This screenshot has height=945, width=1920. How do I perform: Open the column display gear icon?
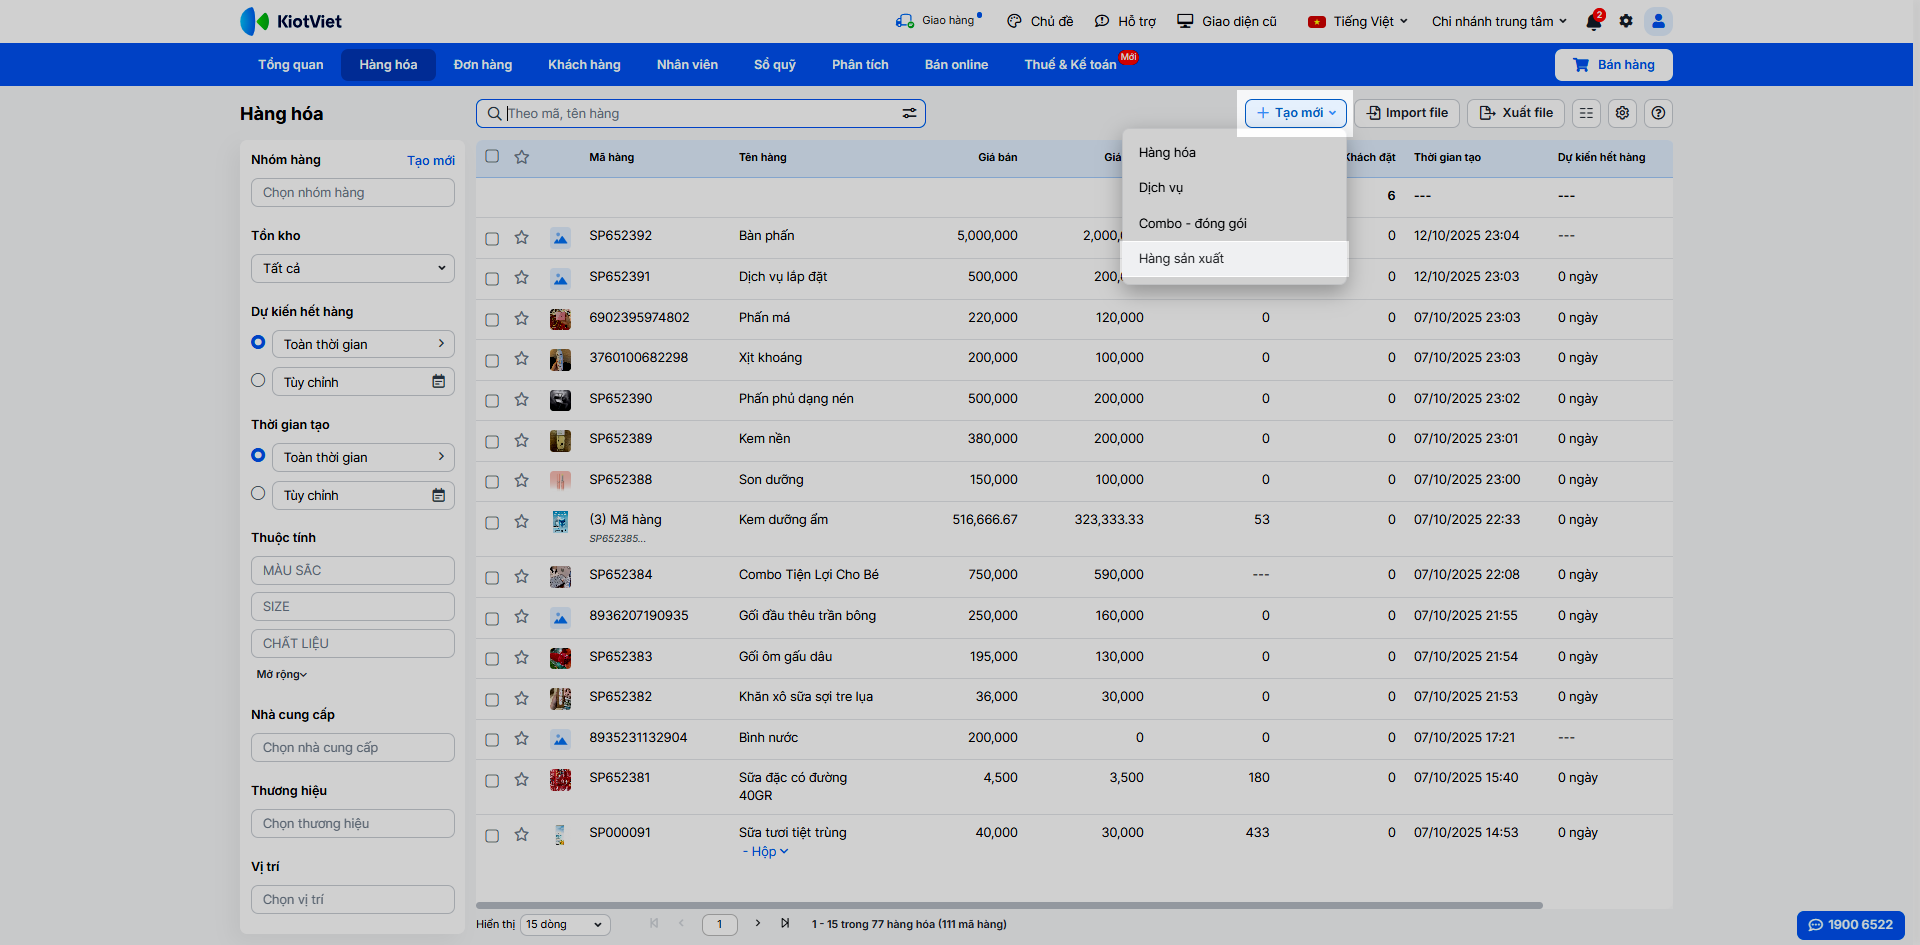1622,113
